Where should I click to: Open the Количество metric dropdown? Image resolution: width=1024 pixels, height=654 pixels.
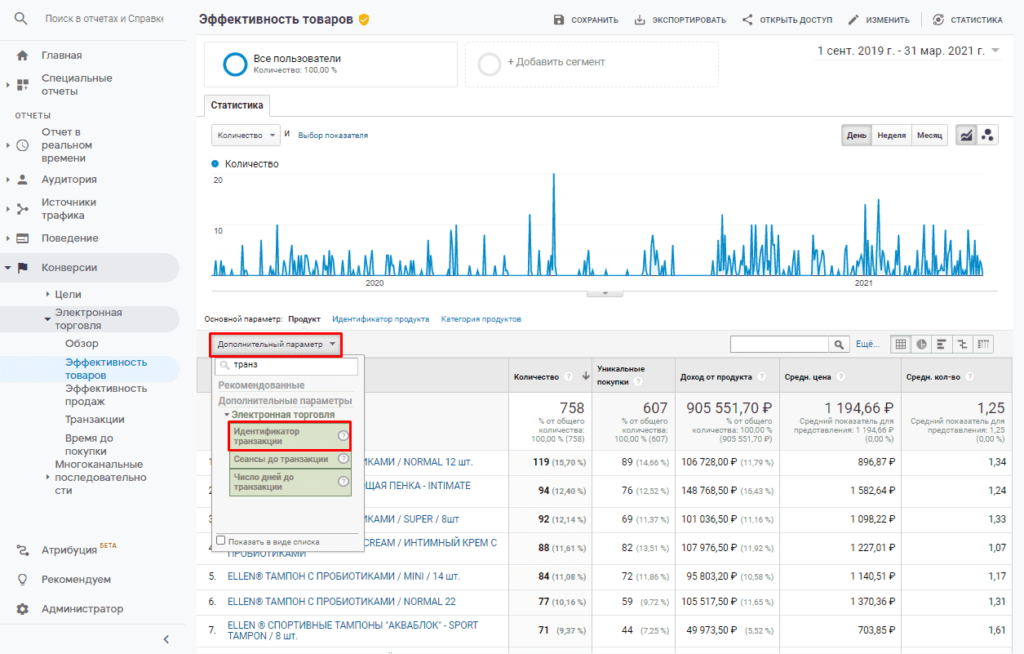click(246, 135)
